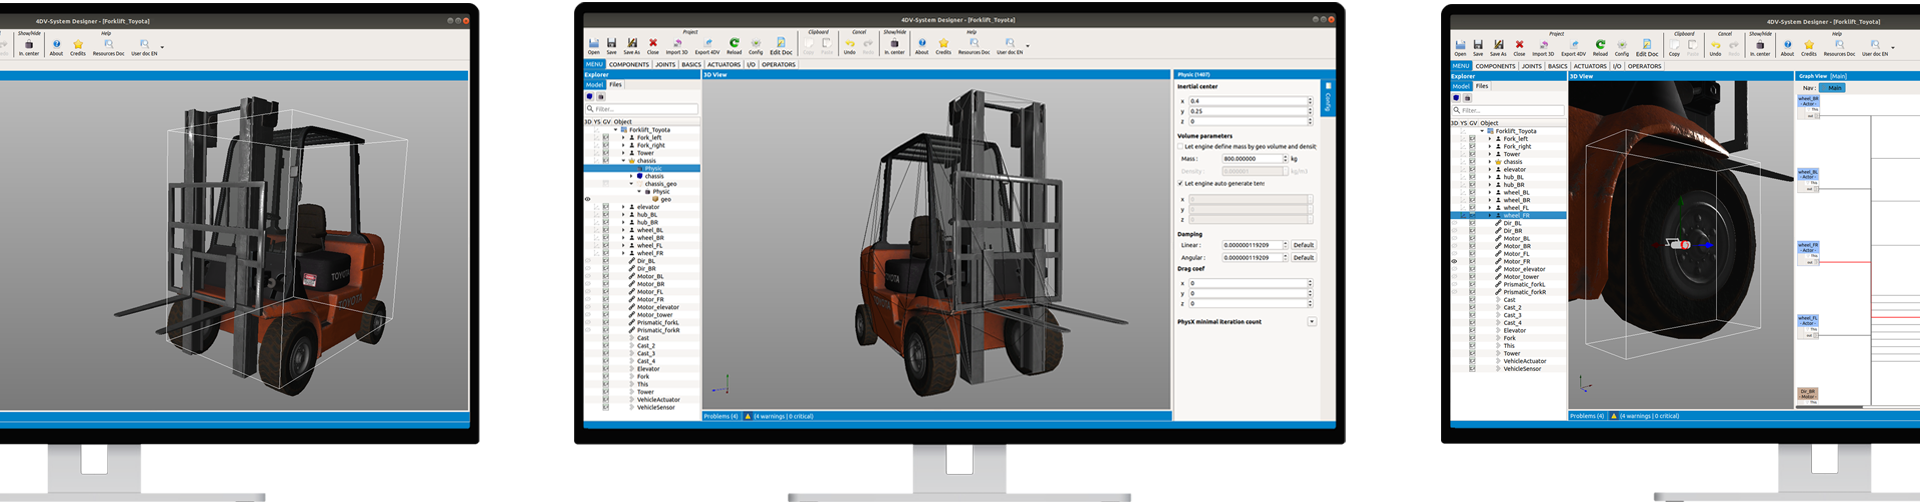Click Export 4DV icon in the Graph View window
This screenshot has height=502, width=1920.
pos(1574,45)
